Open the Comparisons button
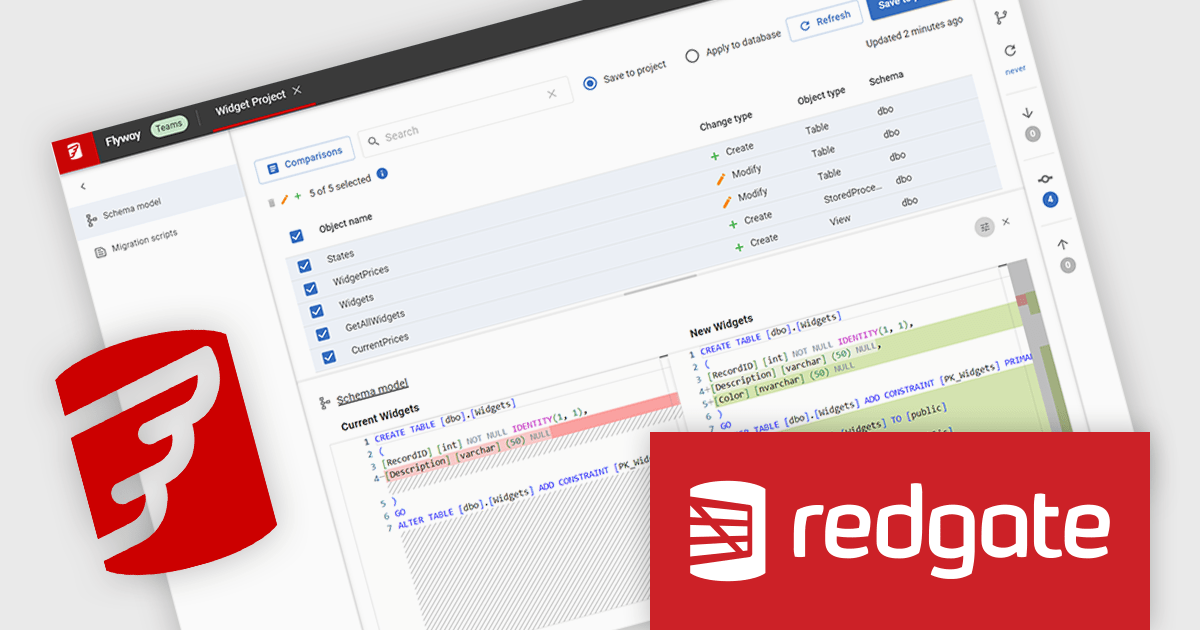Viewport: 1200px width, 630px height. coord(305,160)
